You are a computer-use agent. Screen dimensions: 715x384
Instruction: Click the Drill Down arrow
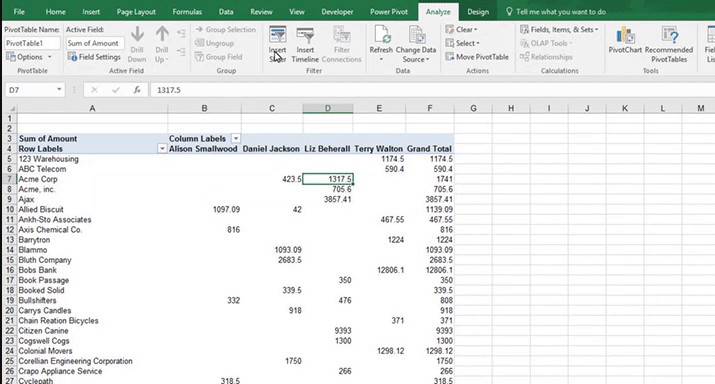coord(137,34)
